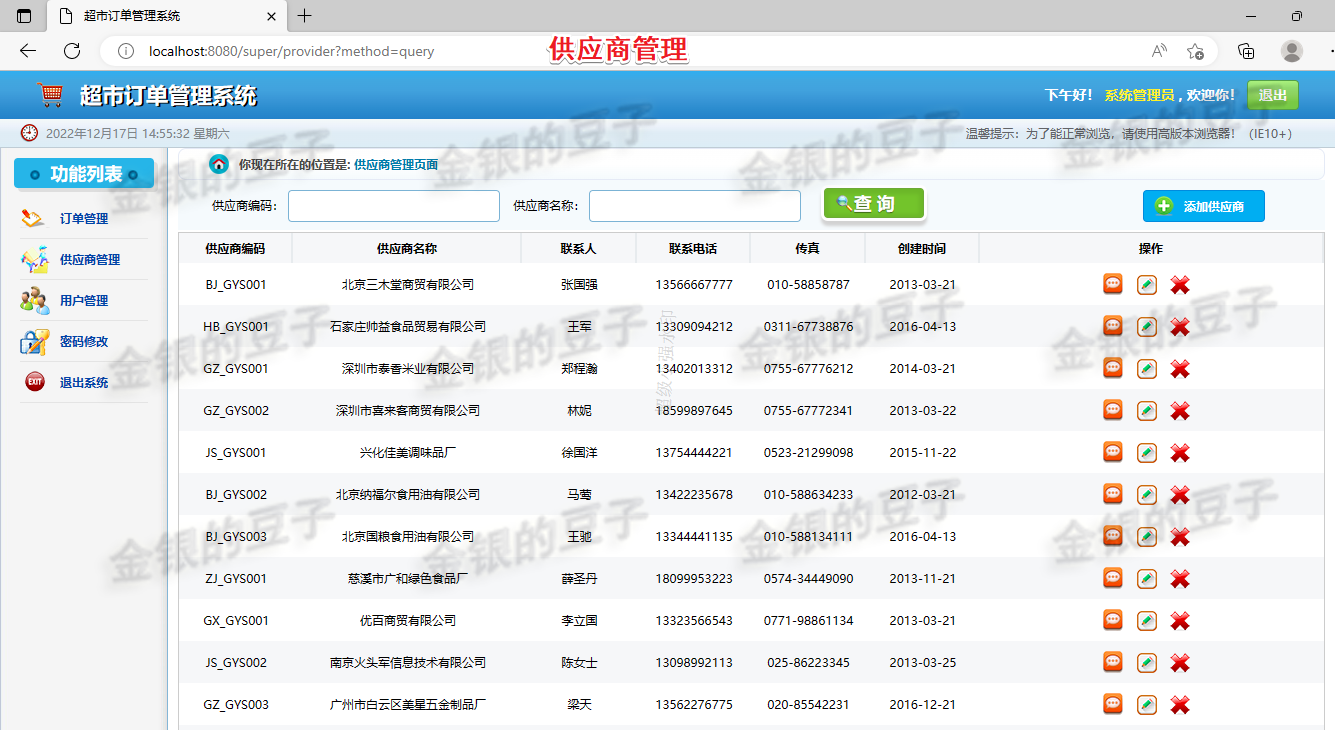Click delete icon for ZJ_GYS001 supplier
This screenshot has height=730, width=1335.
[x=1180, y=578]
